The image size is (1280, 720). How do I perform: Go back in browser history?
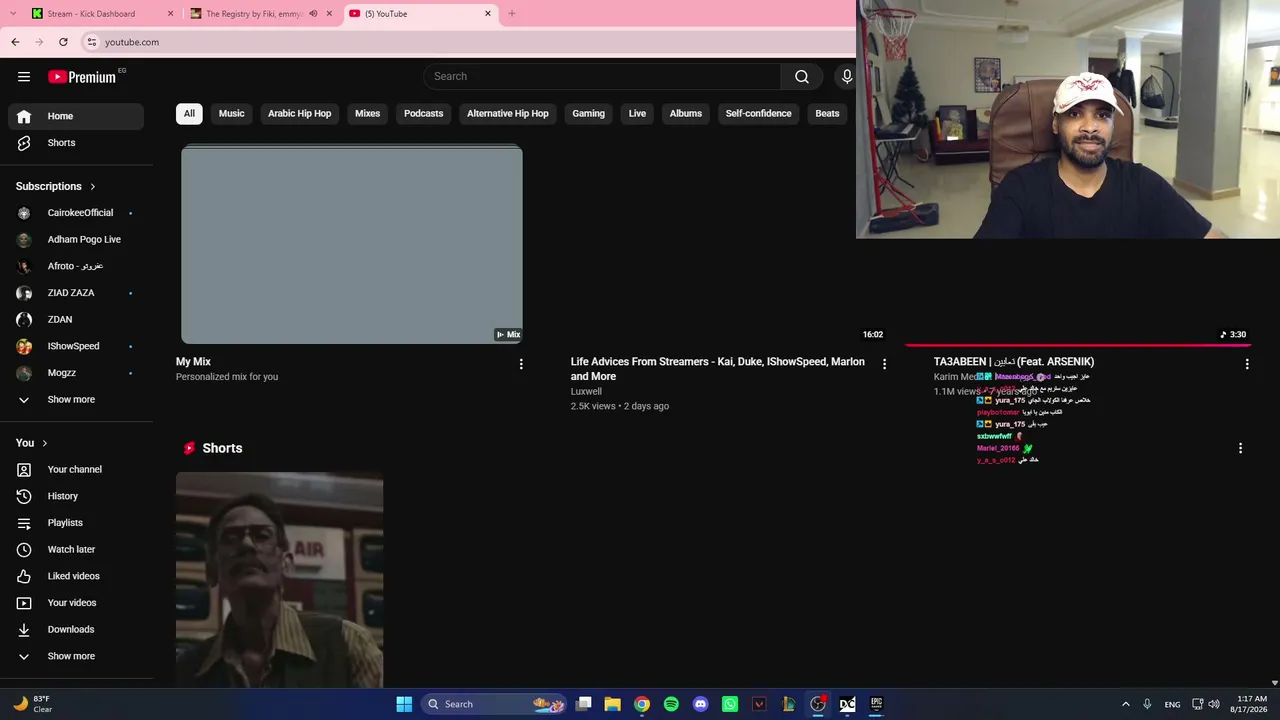coord(15,42)
